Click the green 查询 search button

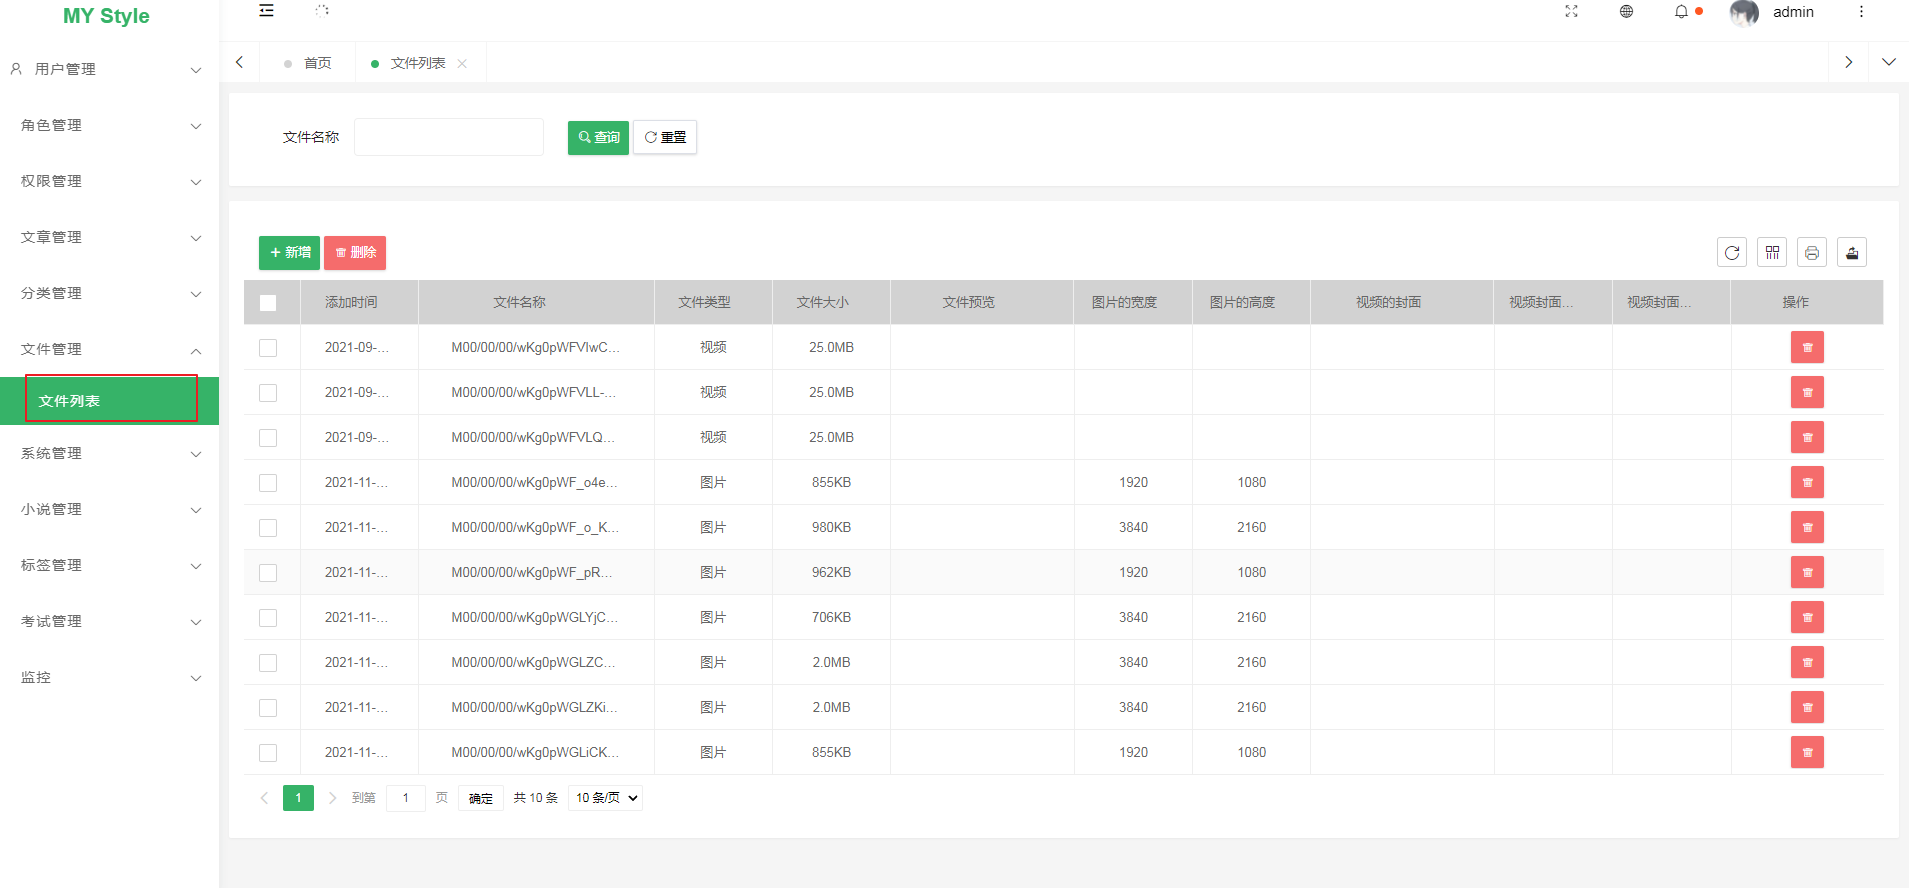[x=598, y=138]
